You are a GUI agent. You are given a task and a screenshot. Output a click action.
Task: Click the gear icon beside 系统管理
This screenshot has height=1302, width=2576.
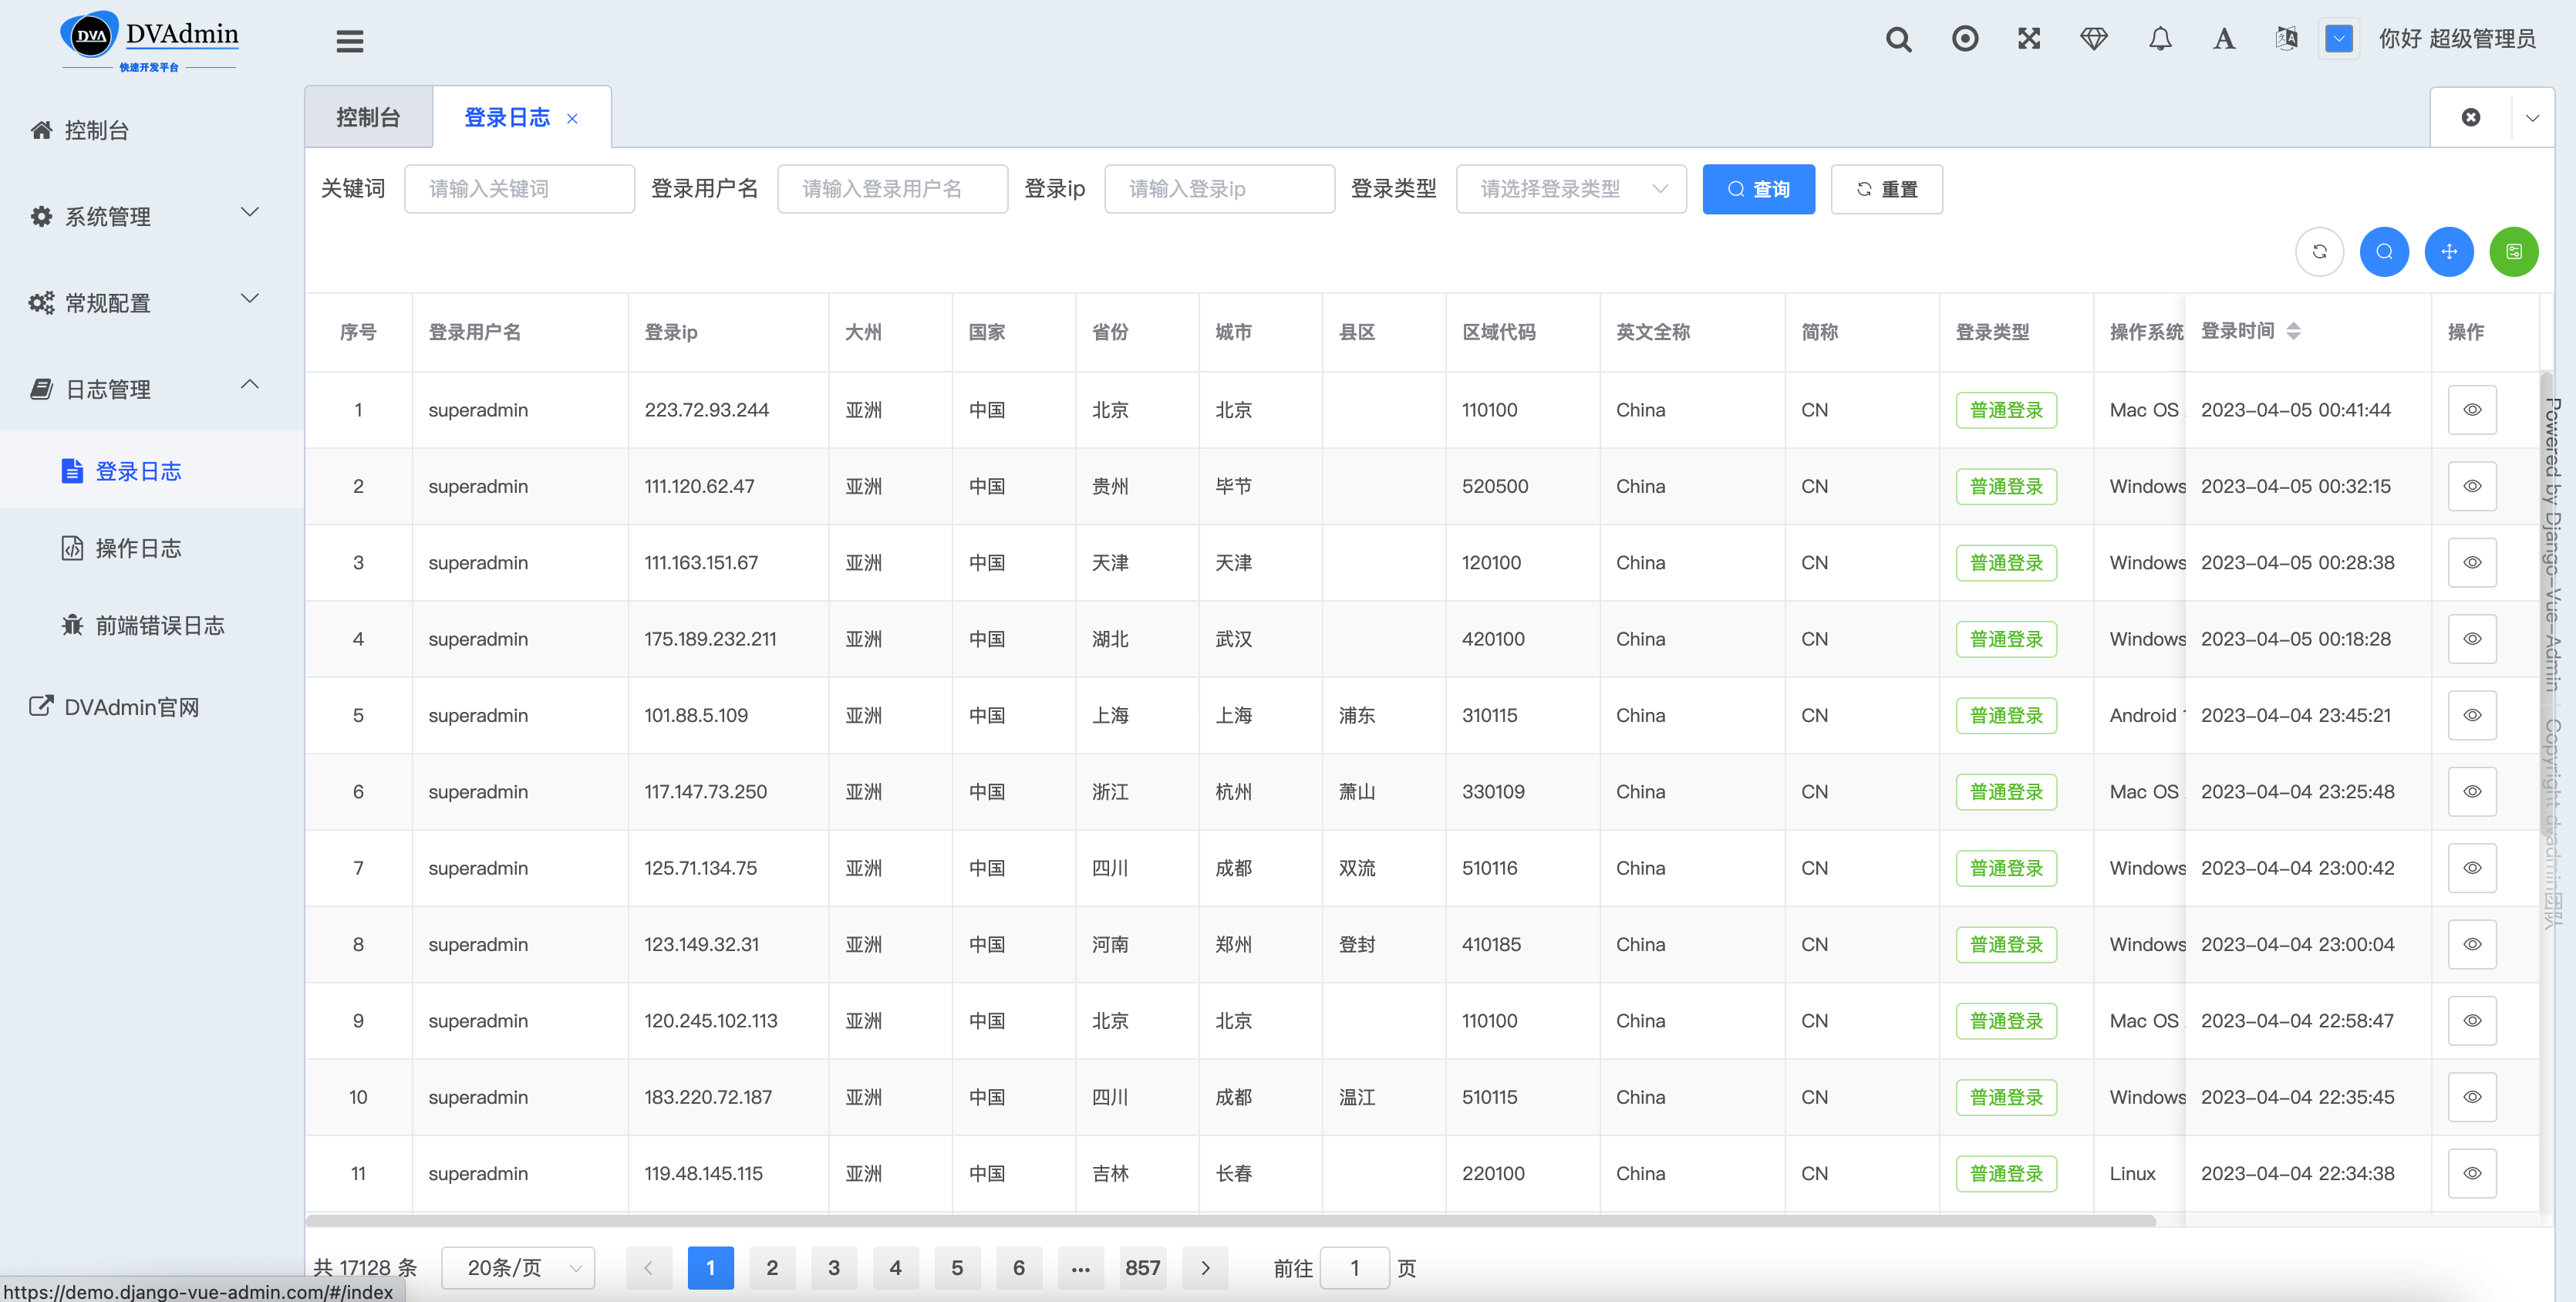click(x=41, y=216)
